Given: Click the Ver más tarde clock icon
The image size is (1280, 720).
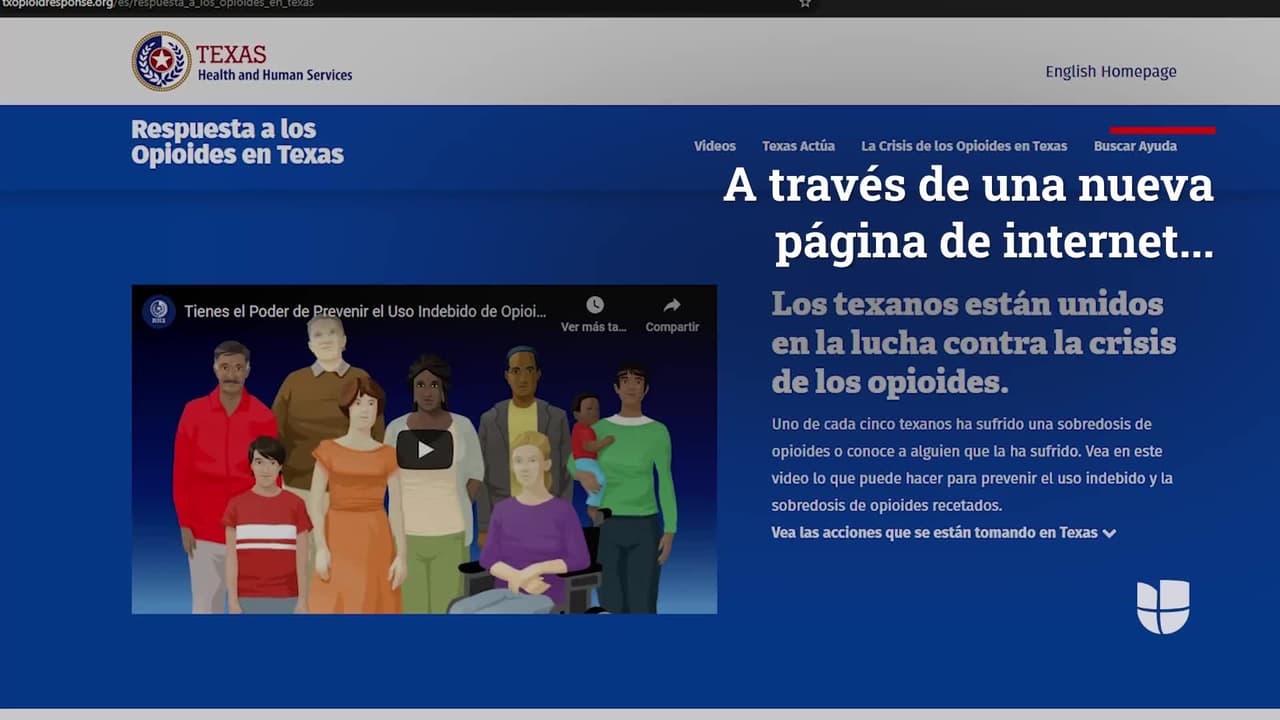Looking at the screenshot, I should 594,305.
